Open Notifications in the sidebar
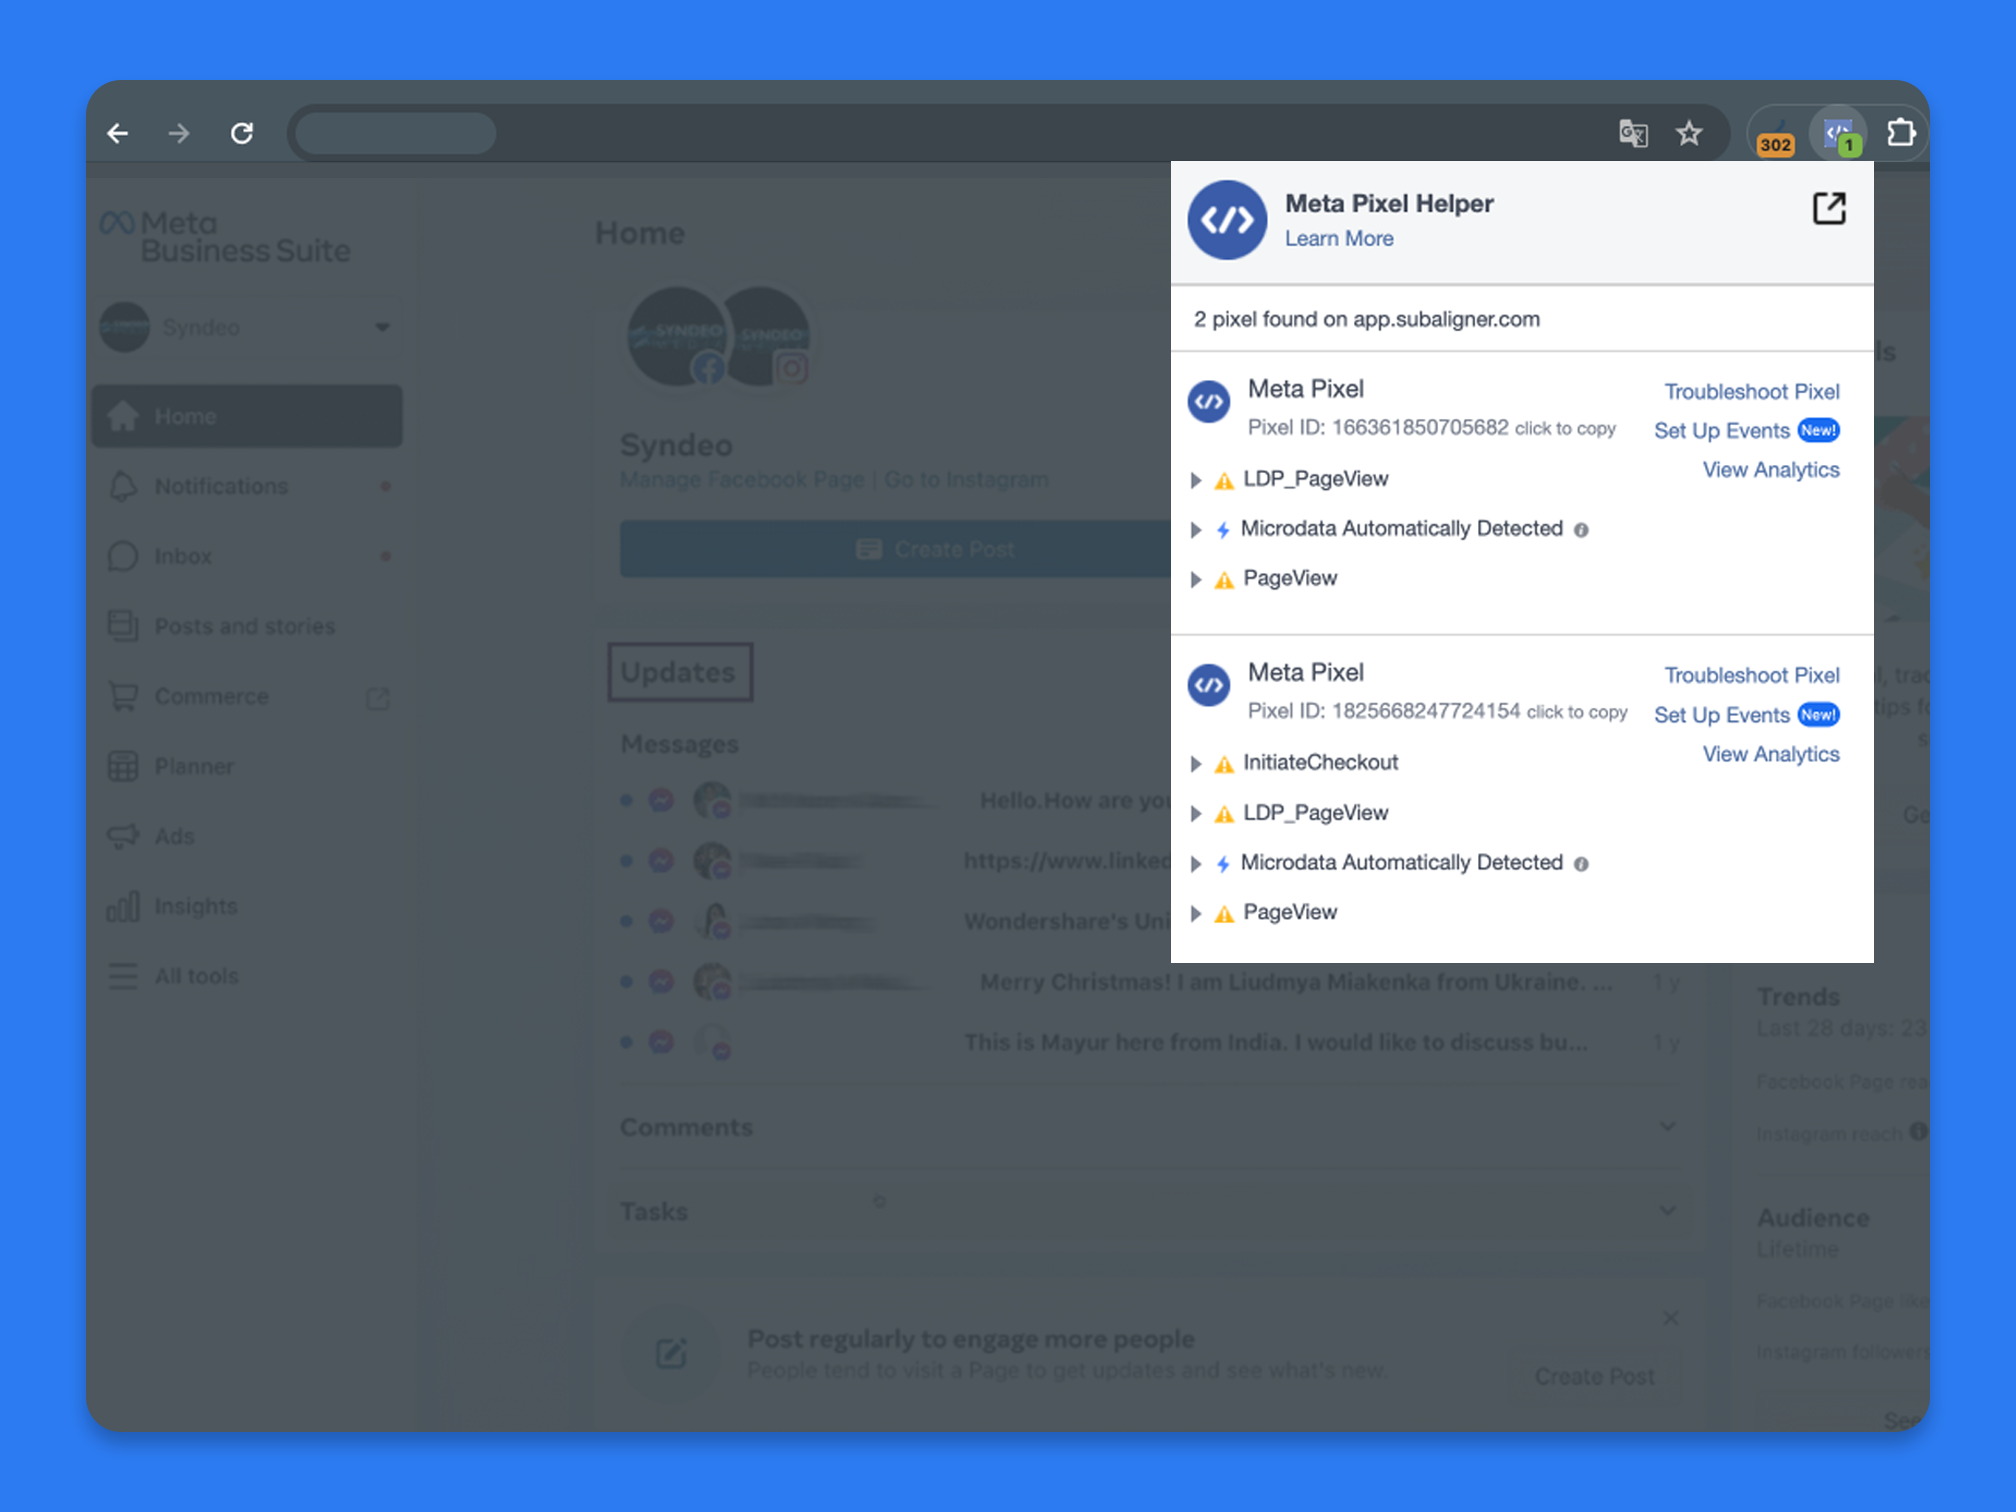The width and height of the screenshot is (2016, 1512). 247,486
